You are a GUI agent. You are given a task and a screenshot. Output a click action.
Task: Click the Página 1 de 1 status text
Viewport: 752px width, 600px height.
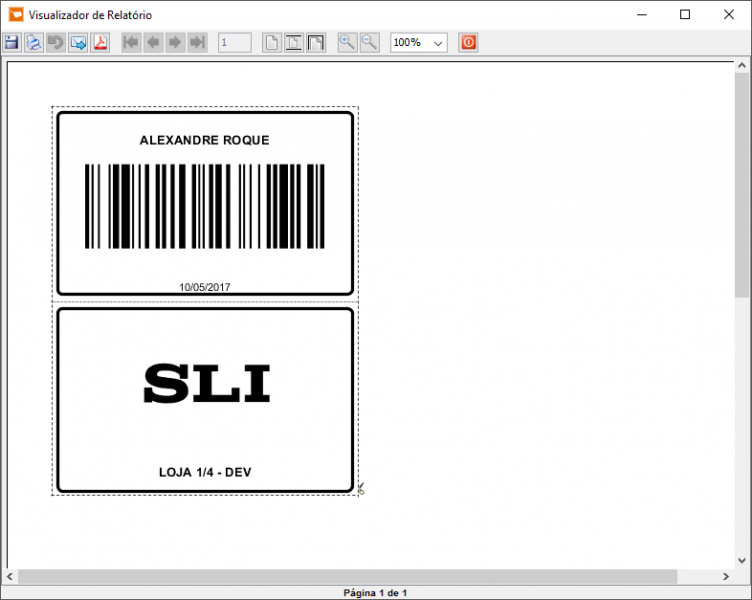[x=375, y=593]
